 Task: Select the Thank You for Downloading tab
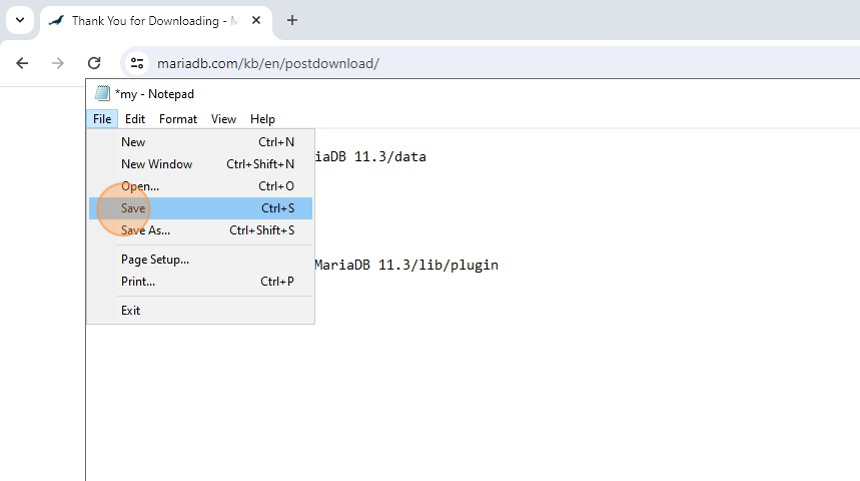point(156,21)
